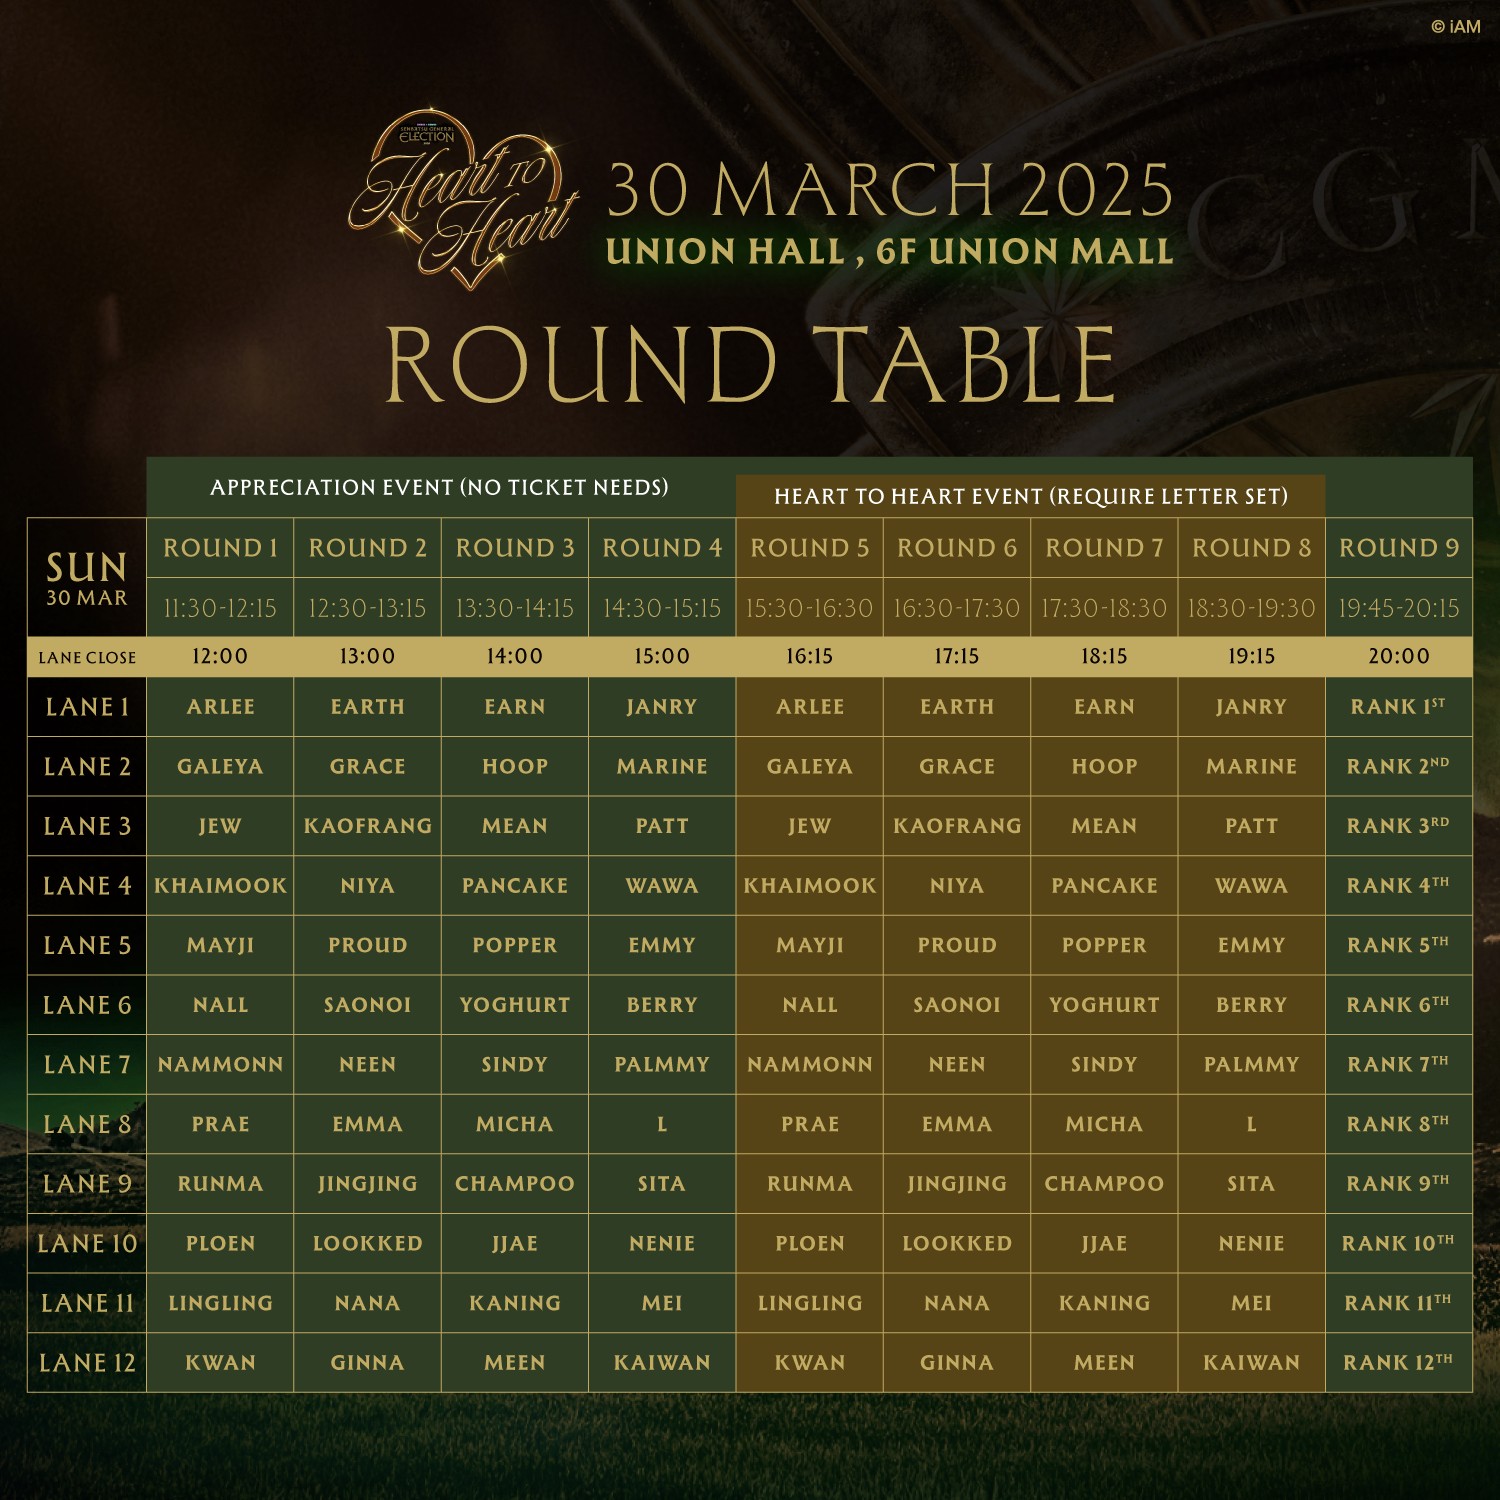Viewport: 1500px width, 1500px height.
Task: Select Rank 12th cell in Round 9
Action: coord(1399,1363)
